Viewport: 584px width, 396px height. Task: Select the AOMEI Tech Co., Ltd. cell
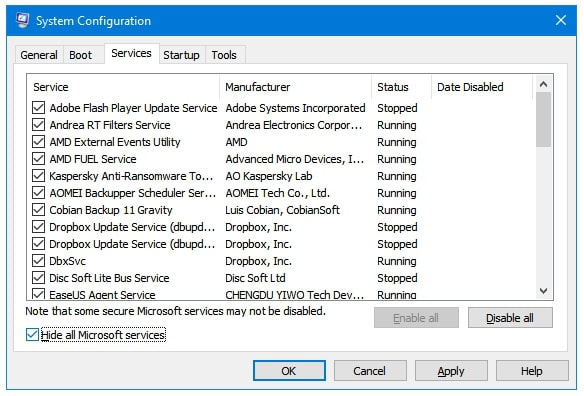(x=277, y=193)
